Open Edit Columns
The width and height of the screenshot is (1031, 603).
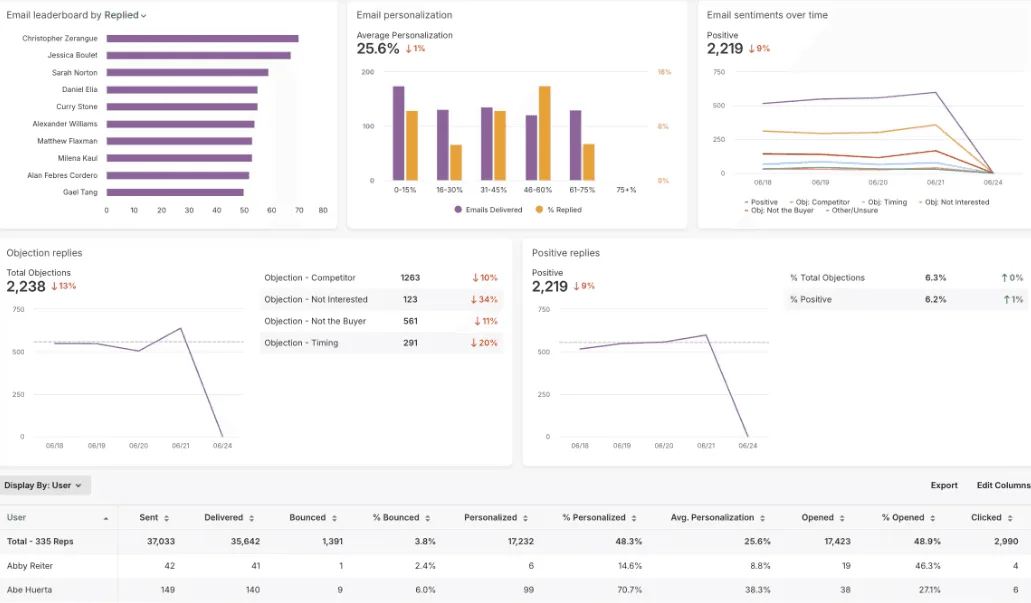[1002, 485]
